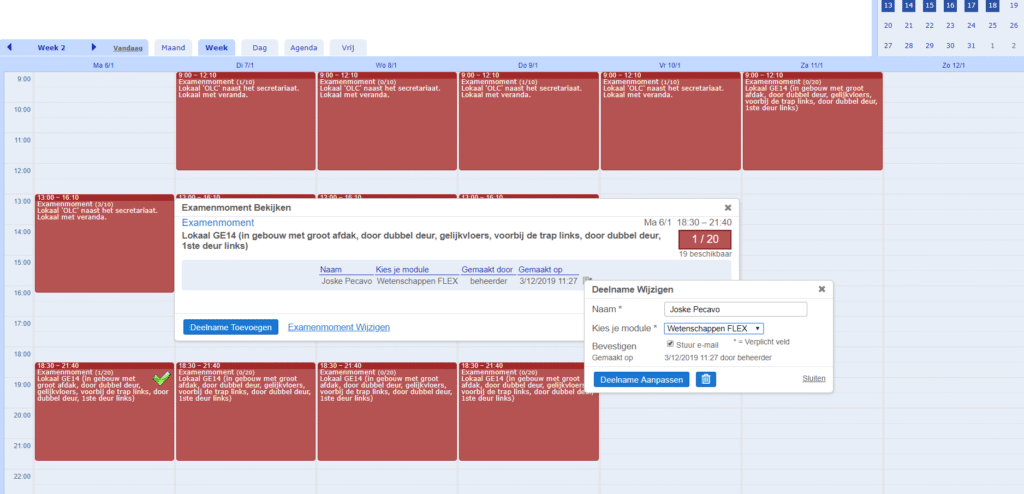1024x494 pixels.
Task: Click Deelname Aanpassen button
Action: [641, 379]
